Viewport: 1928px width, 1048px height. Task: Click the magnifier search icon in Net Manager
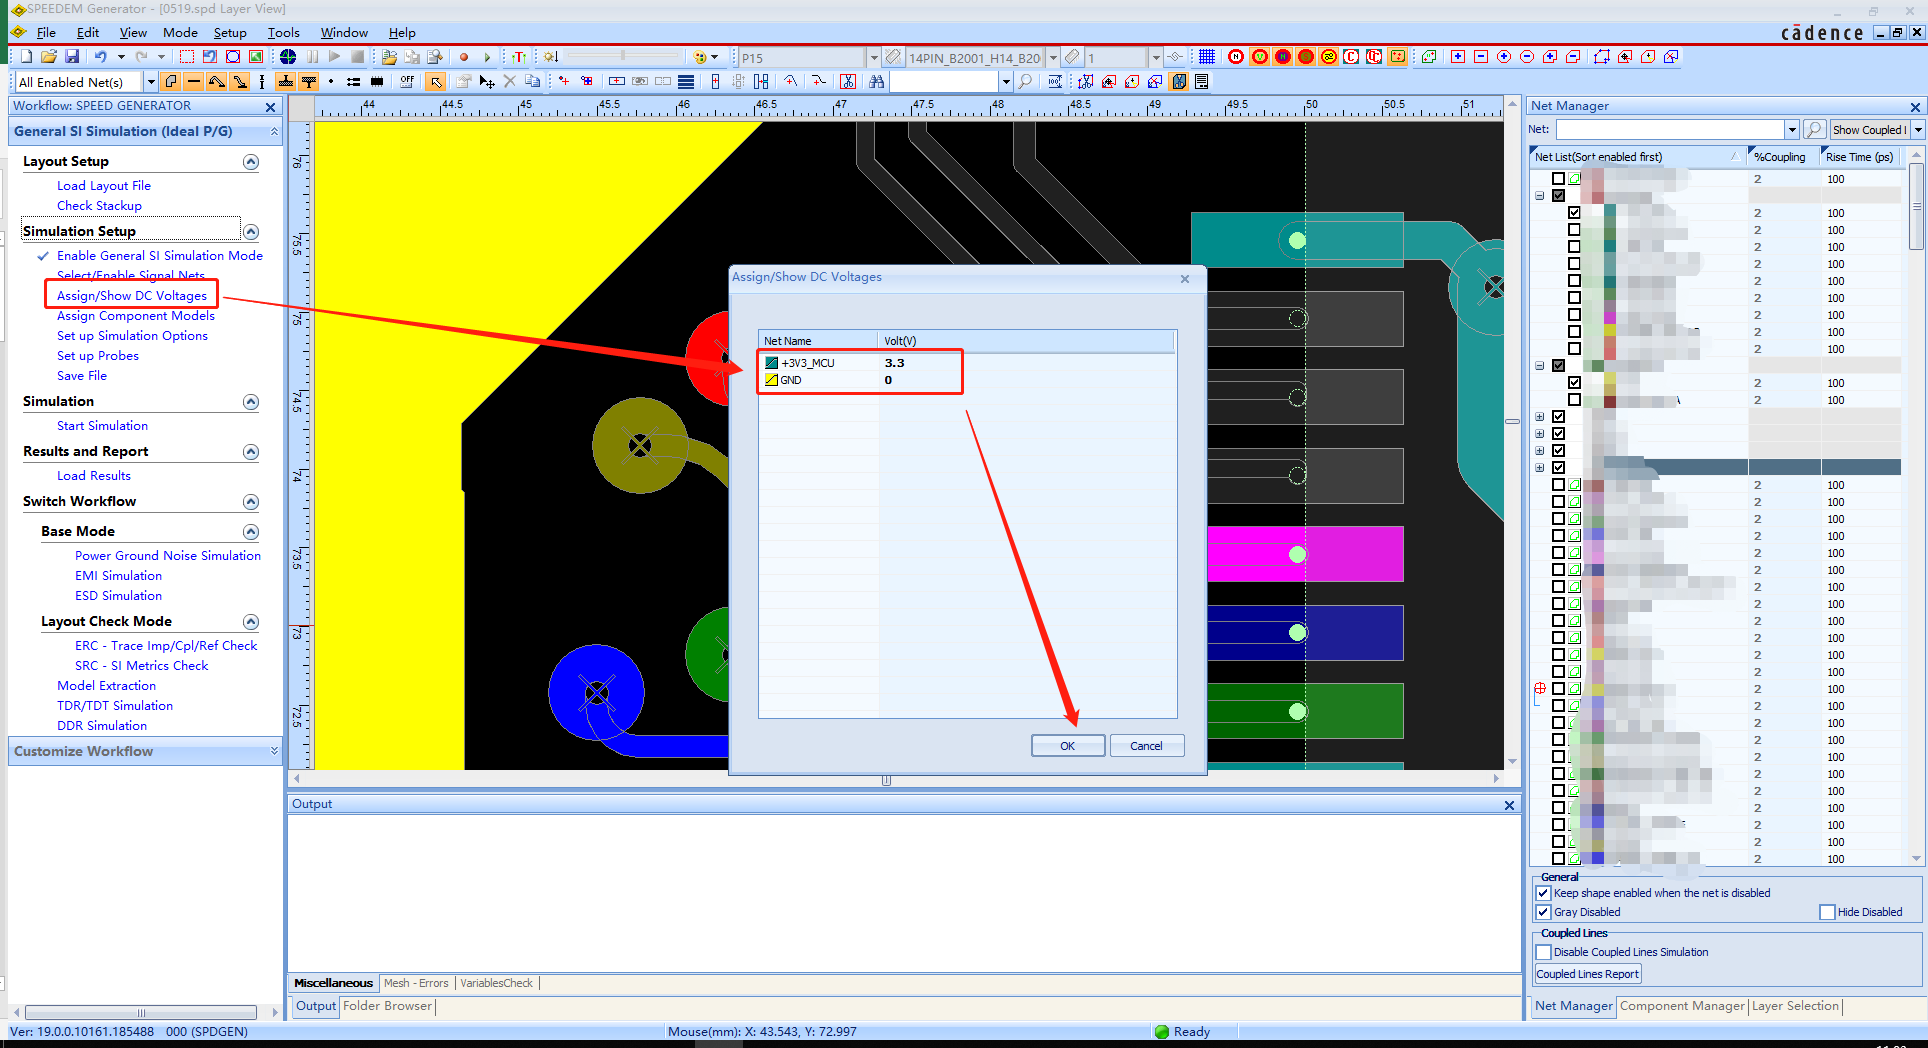tap(1815, 129)
